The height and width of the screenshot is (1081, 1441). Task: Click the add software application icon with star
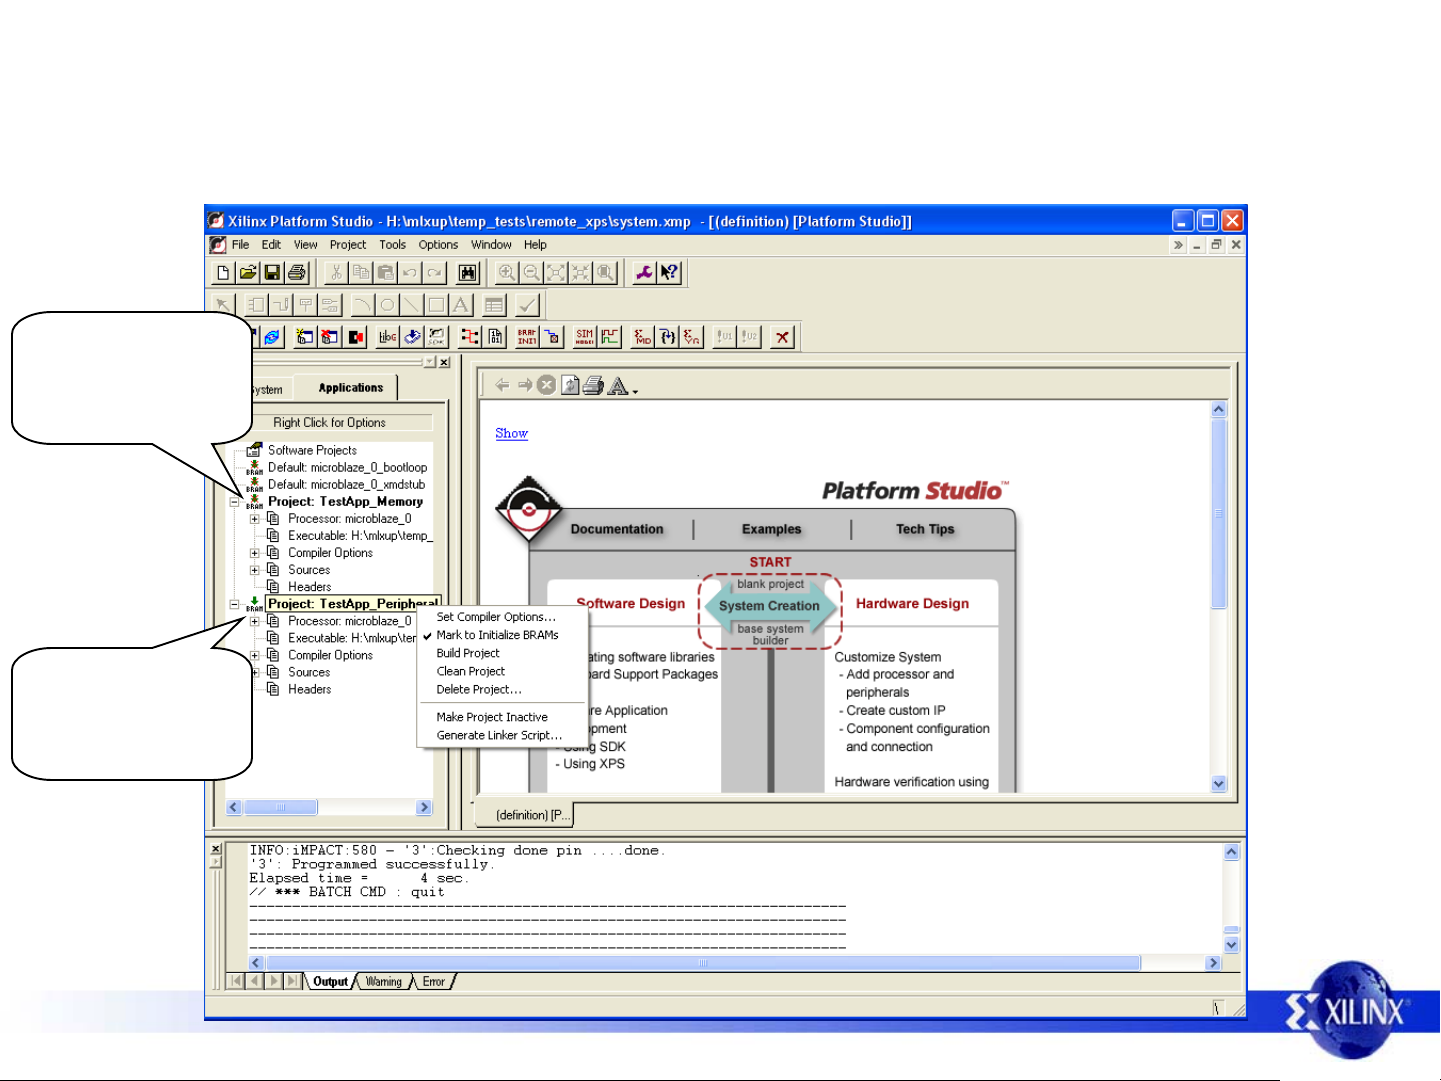point(304,337)
